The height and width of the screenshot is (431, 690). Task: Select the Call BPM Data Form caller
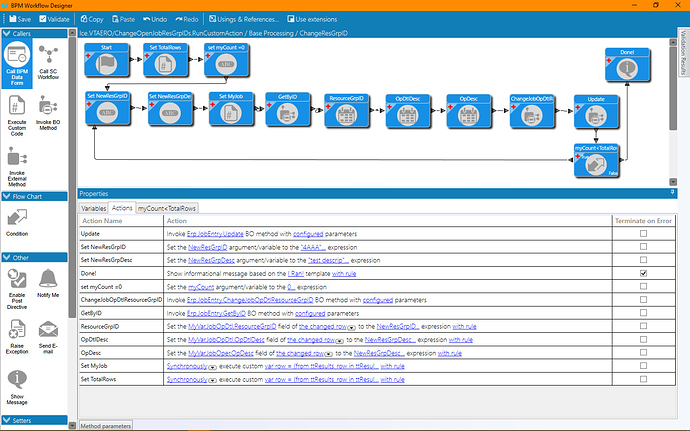17,63
